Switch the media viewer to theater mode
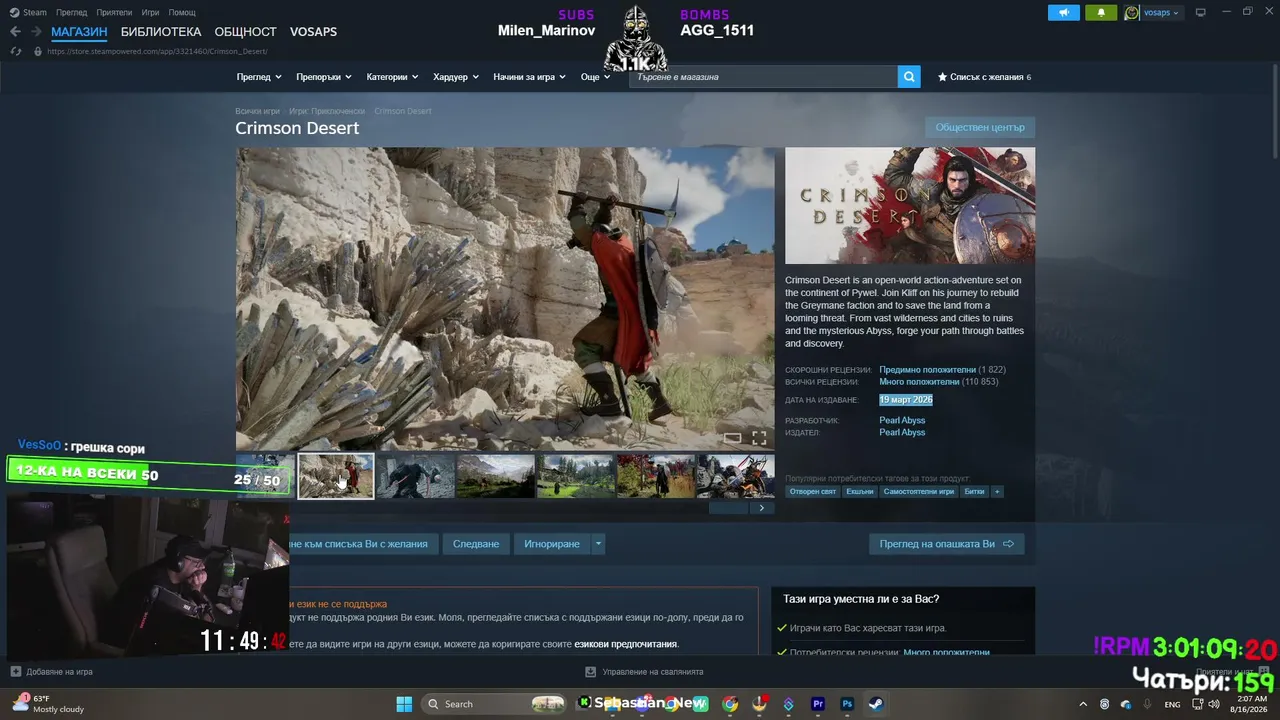The width and height of the screenshot is (1280, 720). 732,438
